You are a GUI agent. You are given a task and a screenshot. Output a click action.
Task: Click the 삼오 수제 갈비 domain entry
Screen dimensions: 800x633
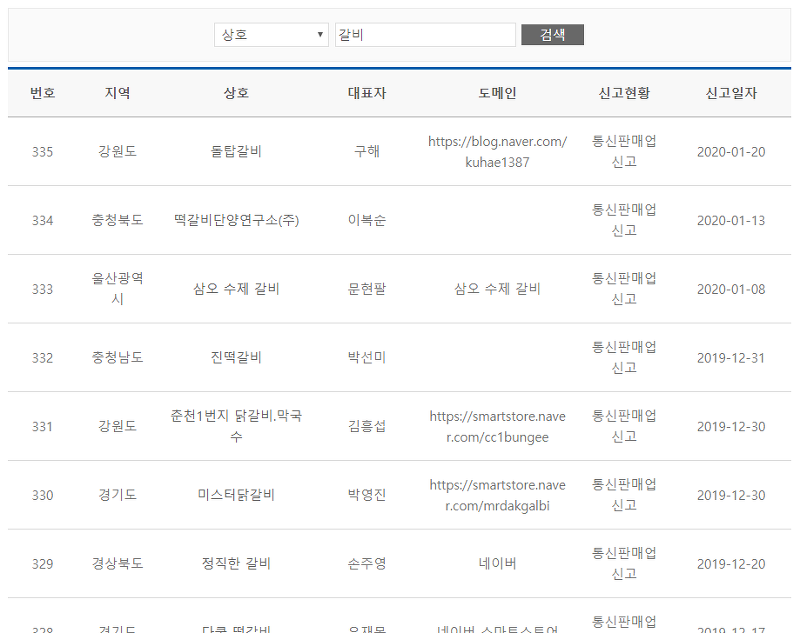(x=496, y=289)
